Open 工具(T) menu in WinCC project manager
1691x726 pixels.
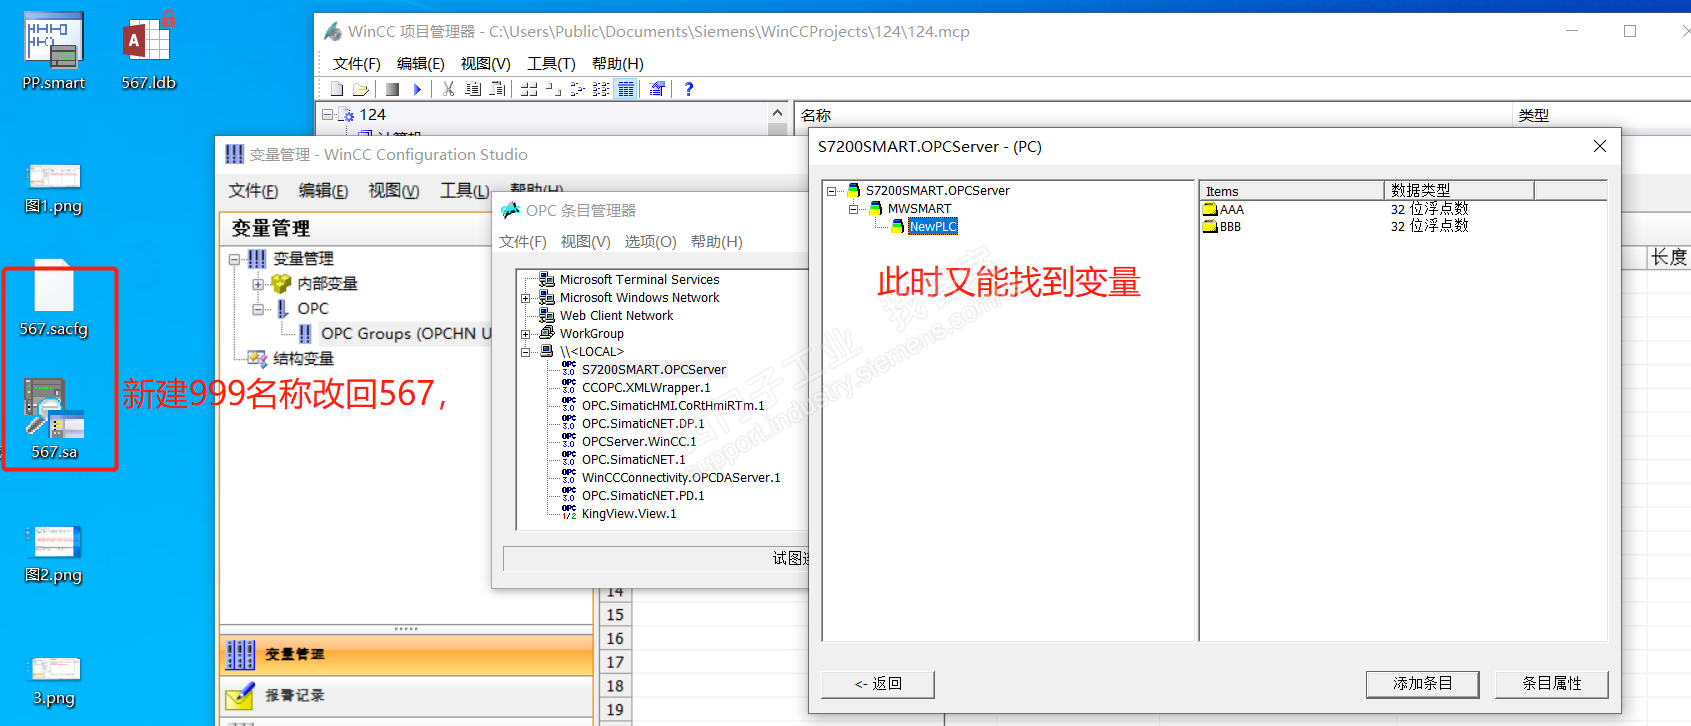(x=551, y=63)
